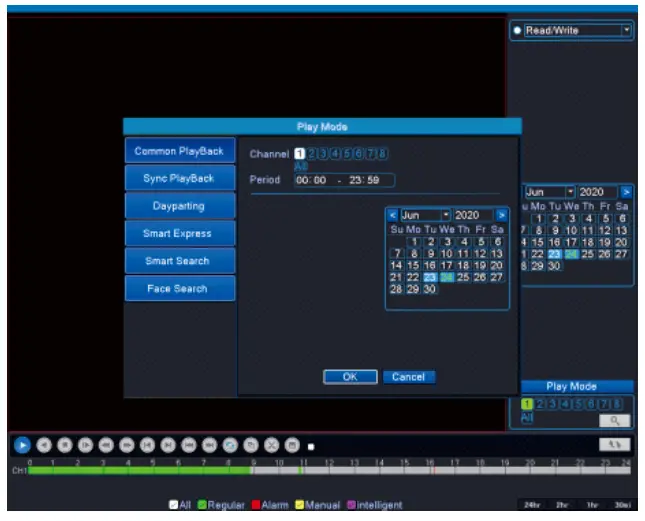Select Sync PlayBack mode
645x521 pixels.
(x=180, y=178)
